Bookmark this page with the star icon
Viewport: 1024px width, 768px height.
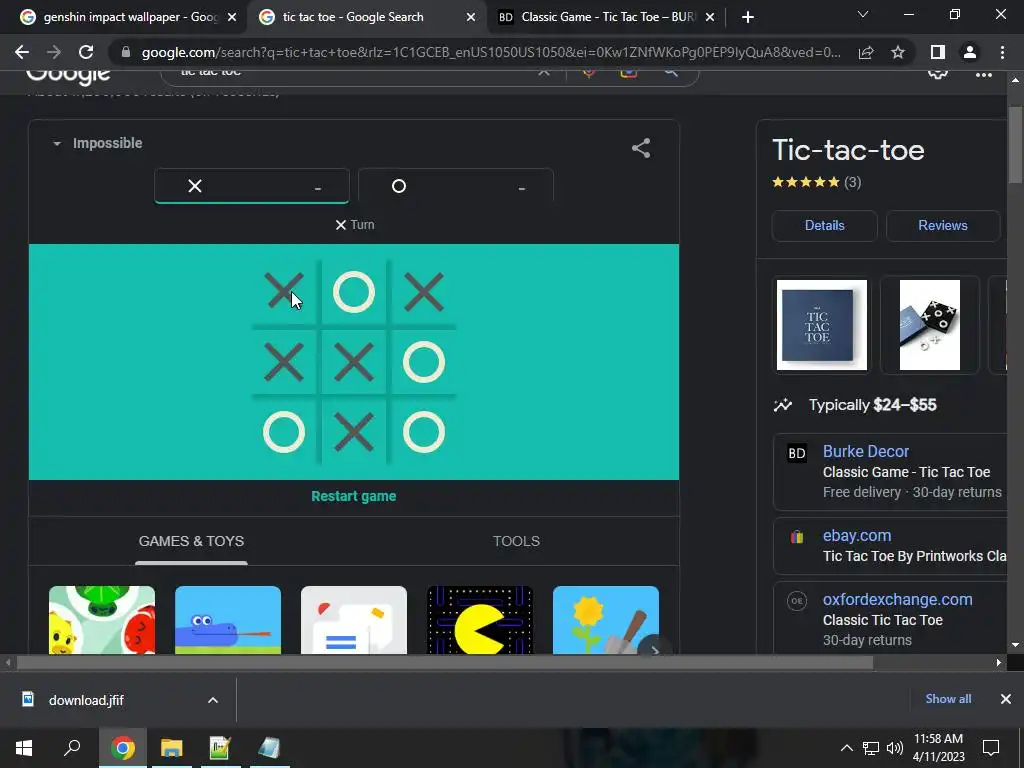tap(898, 52)
